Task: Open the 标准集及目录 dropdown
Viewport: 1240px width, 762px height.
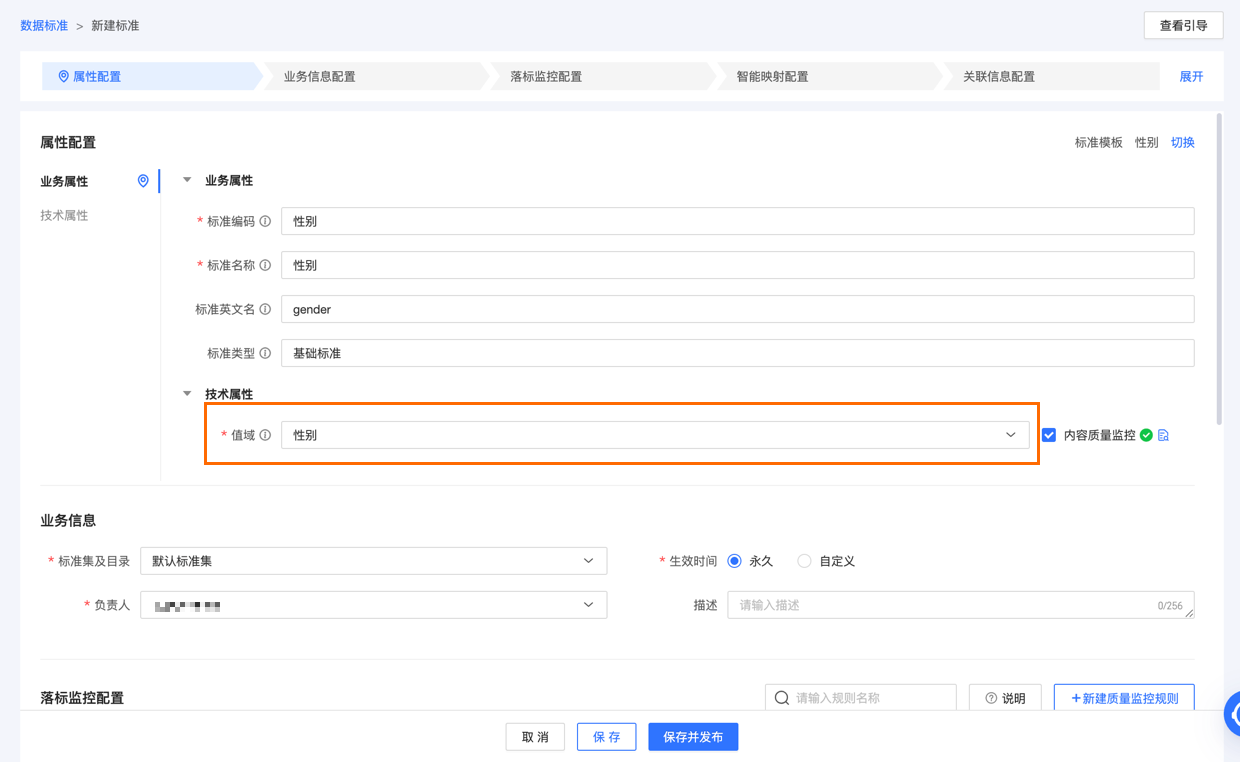Action: click(x=373, y=561)
